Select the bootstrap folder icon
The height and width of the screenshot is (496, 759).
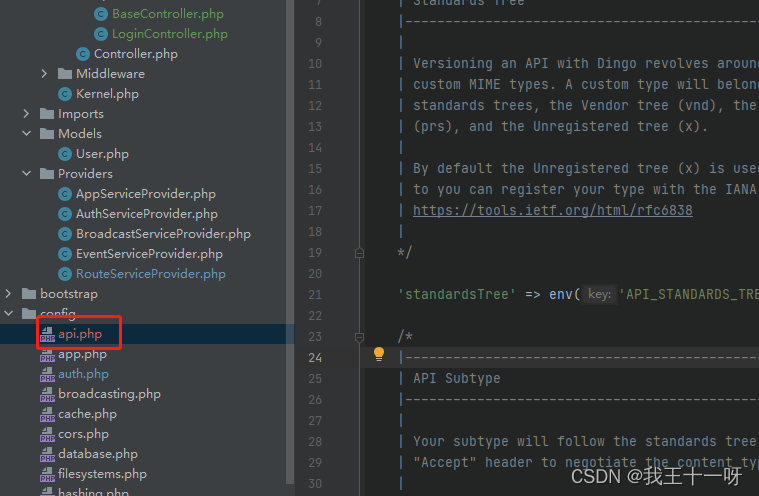[29, 294]
